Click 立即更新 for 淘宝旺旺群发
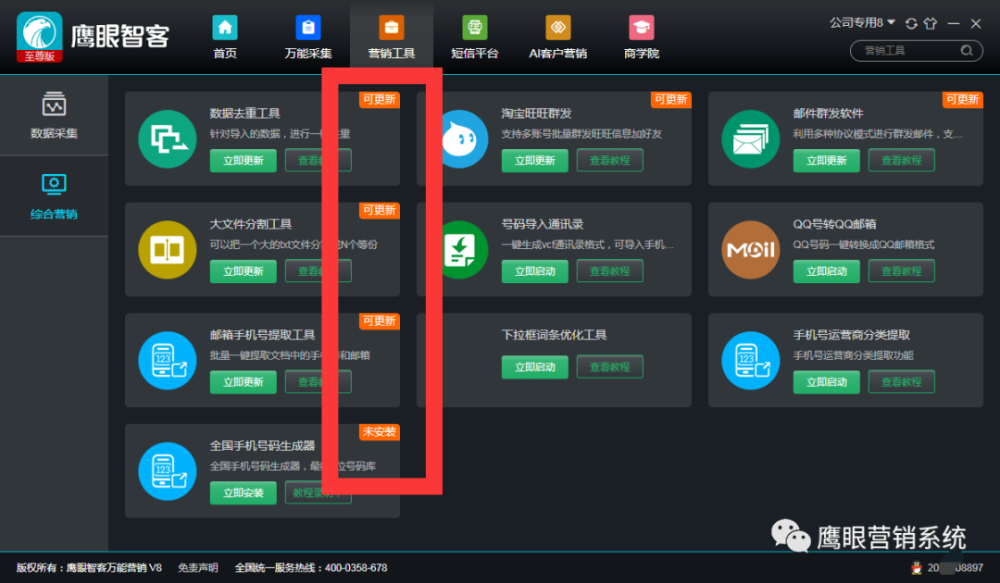The image size is (1000, 583). click(x=534, y=161)
